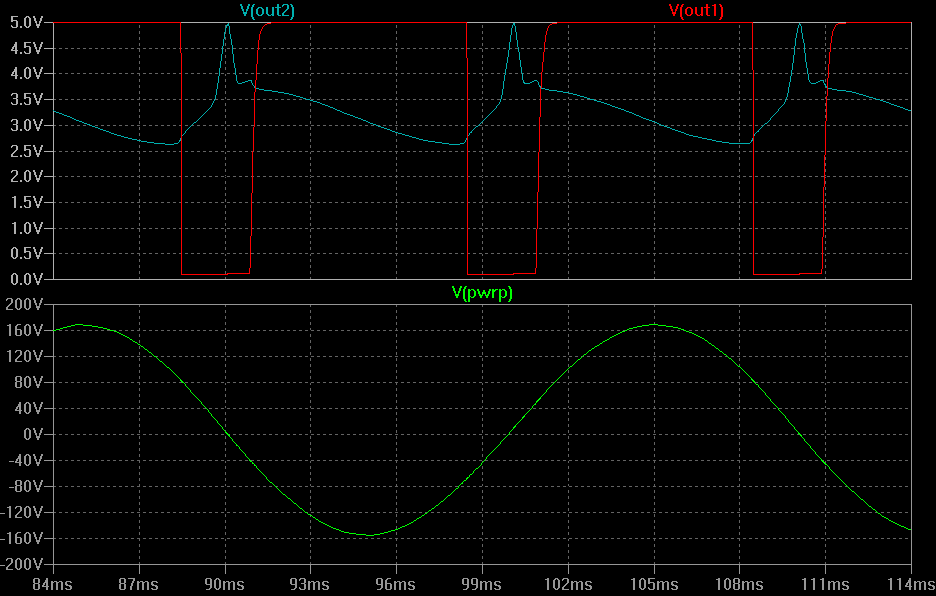Click the 0V axis label

tap(32, 435)
